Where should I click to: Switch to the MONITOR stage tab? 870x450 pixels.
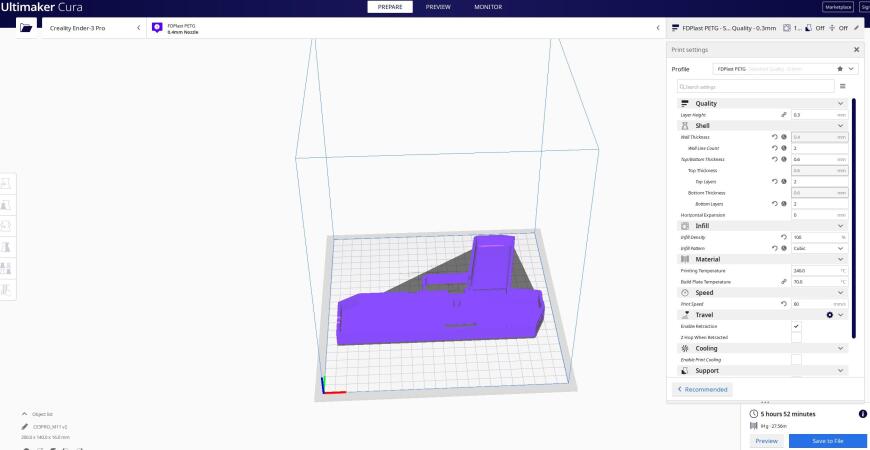click(x=488, y=7)
